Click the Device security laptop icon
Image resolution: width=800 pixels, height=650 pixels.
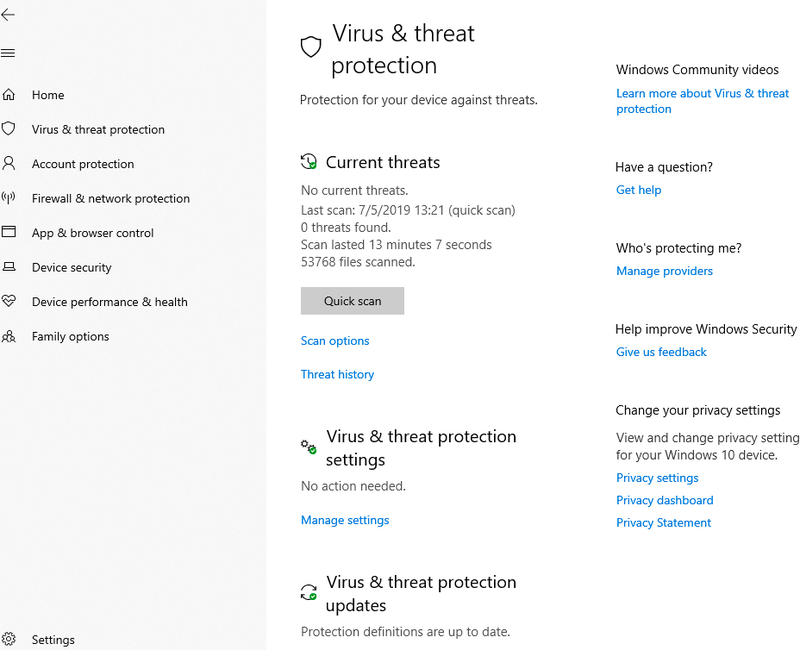pos(9,267)
